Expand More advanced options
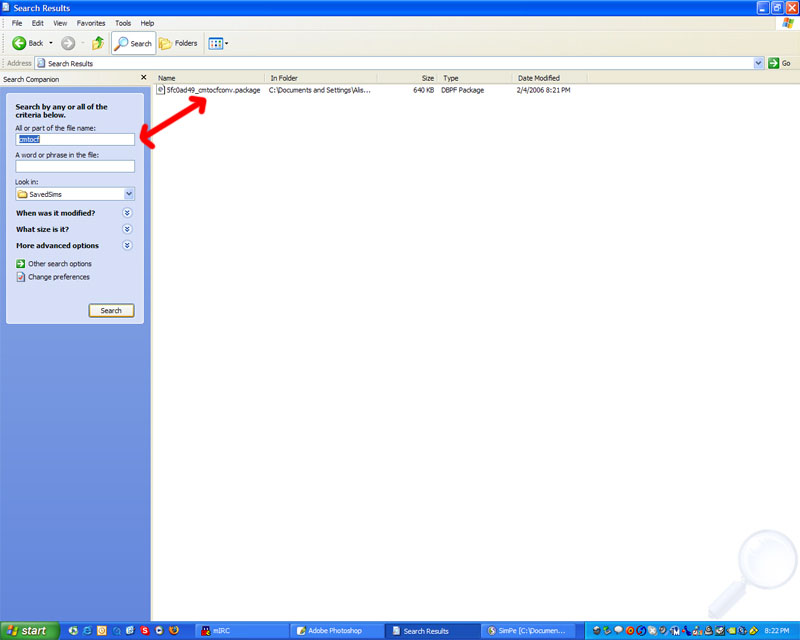 (127, 245)
